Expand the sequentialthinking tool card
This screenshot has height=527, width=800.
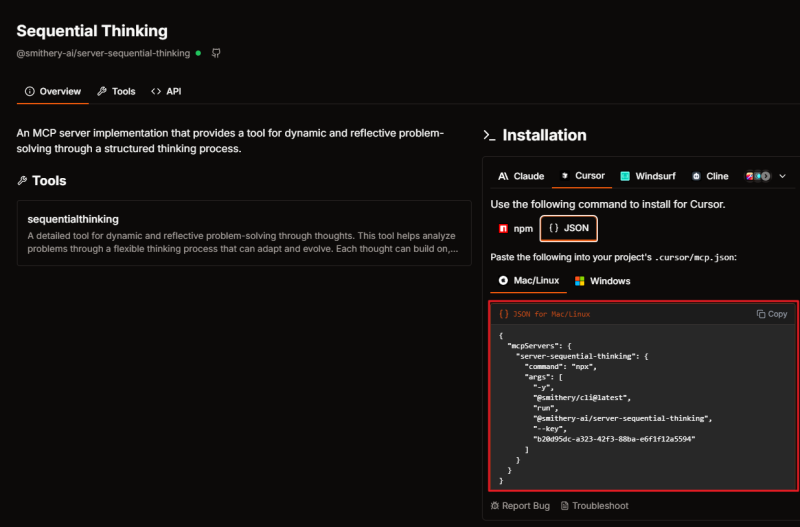click(243, 232)
